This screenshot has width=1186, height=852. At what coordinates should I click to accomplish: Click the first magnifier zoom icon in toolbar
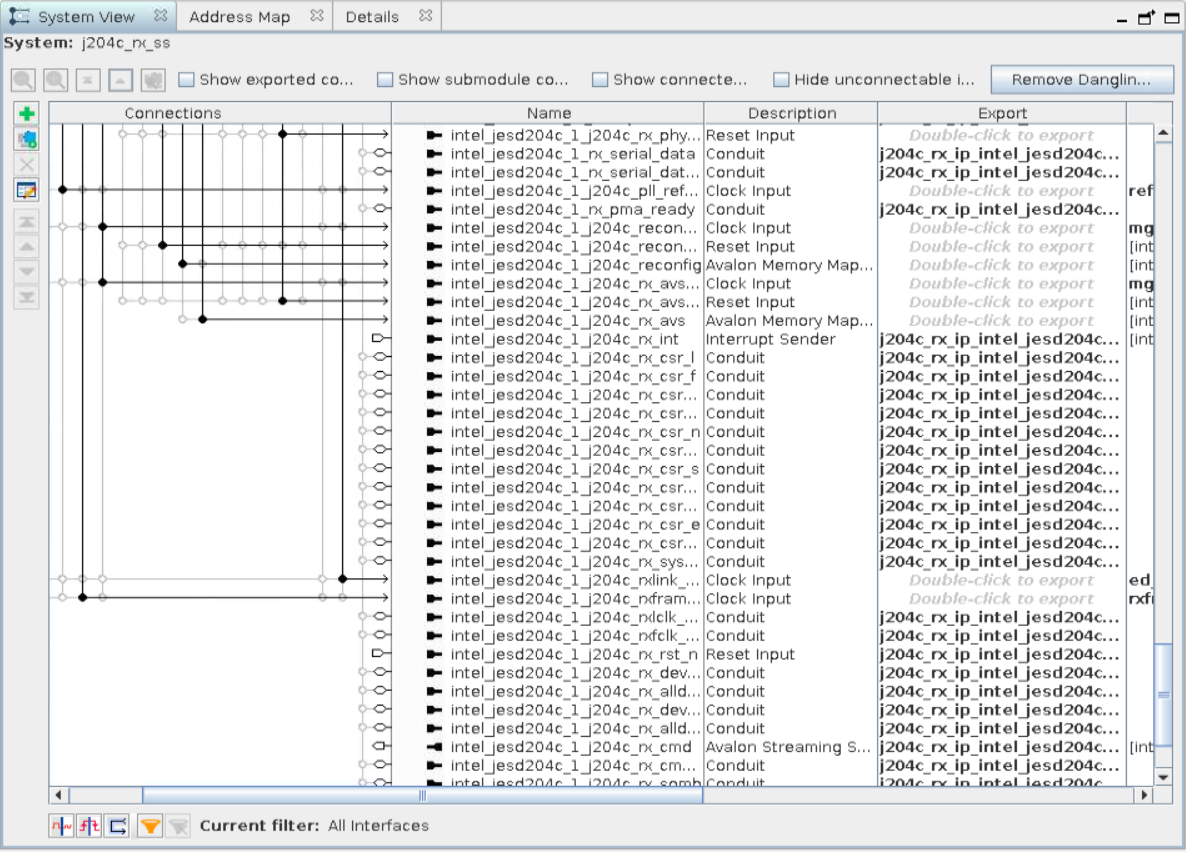point(24,80)
